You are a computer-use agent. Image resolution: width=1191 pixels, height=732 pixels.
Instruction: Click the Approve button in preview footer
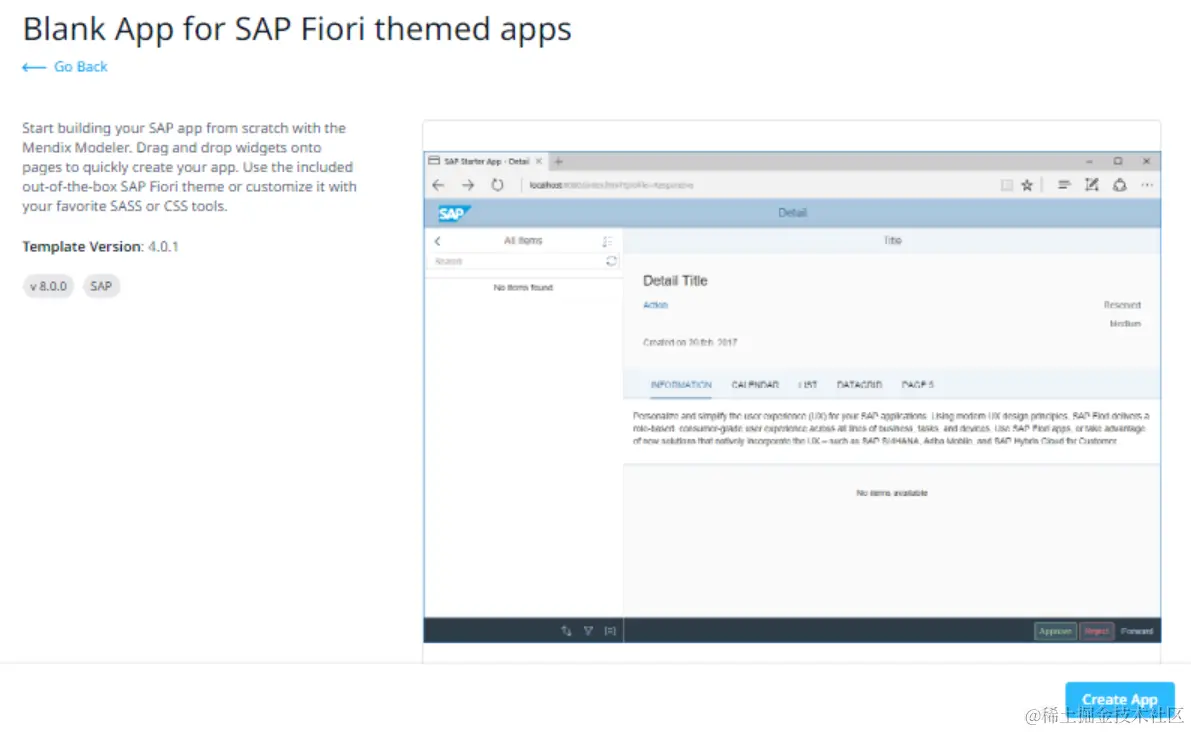pos(1055,631)
